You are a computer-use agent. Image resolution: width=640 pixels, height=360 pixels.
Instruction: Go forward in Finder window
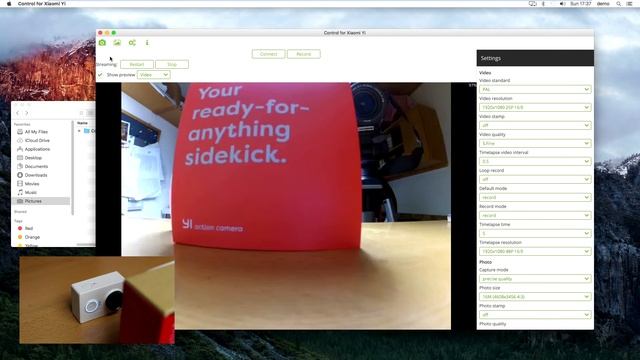click(27, 113)
